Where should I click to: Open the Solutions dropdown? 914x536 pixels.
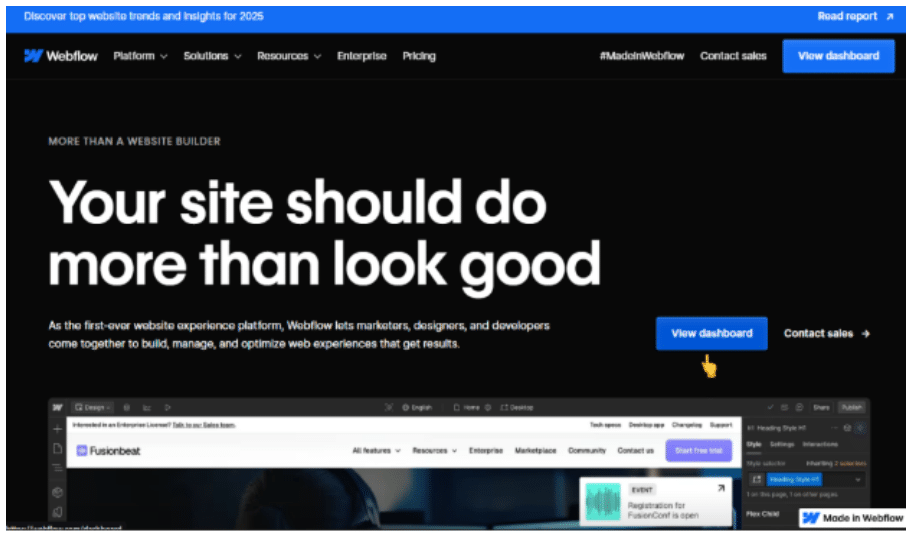(x=212, y=56)
